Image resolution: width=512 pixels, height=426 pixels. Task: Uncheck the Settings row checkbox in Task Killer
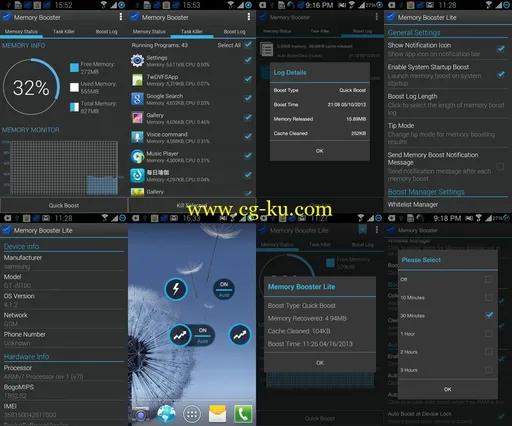coord(248,60)
